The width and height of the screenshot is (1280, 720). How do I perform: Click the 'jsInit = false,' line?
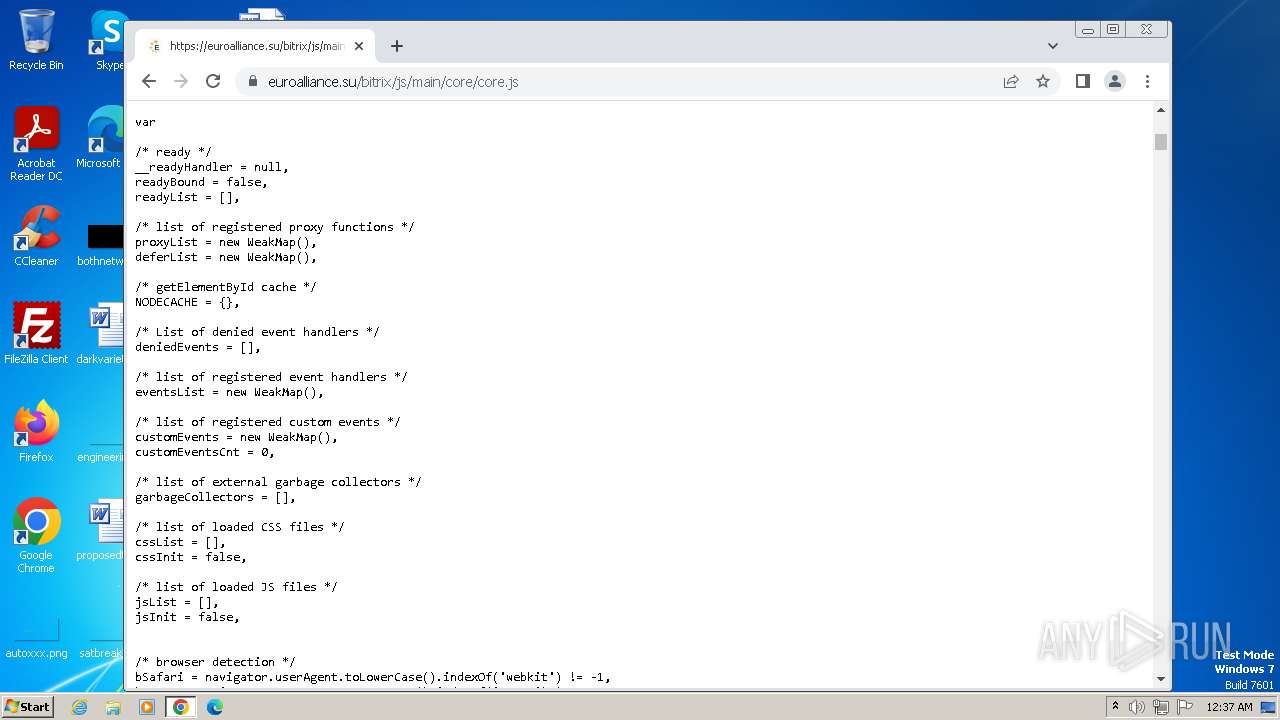click(x=187, y=617)
